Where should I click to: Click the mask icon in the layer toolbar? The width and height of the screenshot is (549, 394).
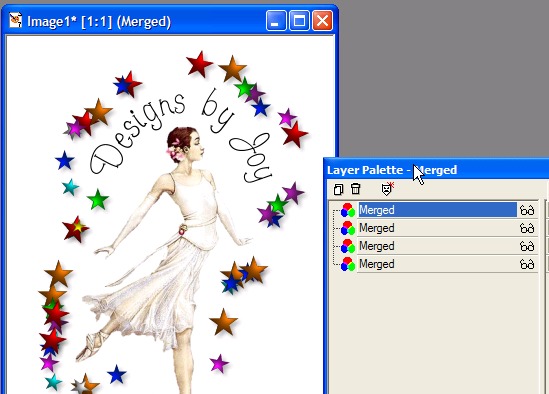pyautogui.click(x=387, y=189)
